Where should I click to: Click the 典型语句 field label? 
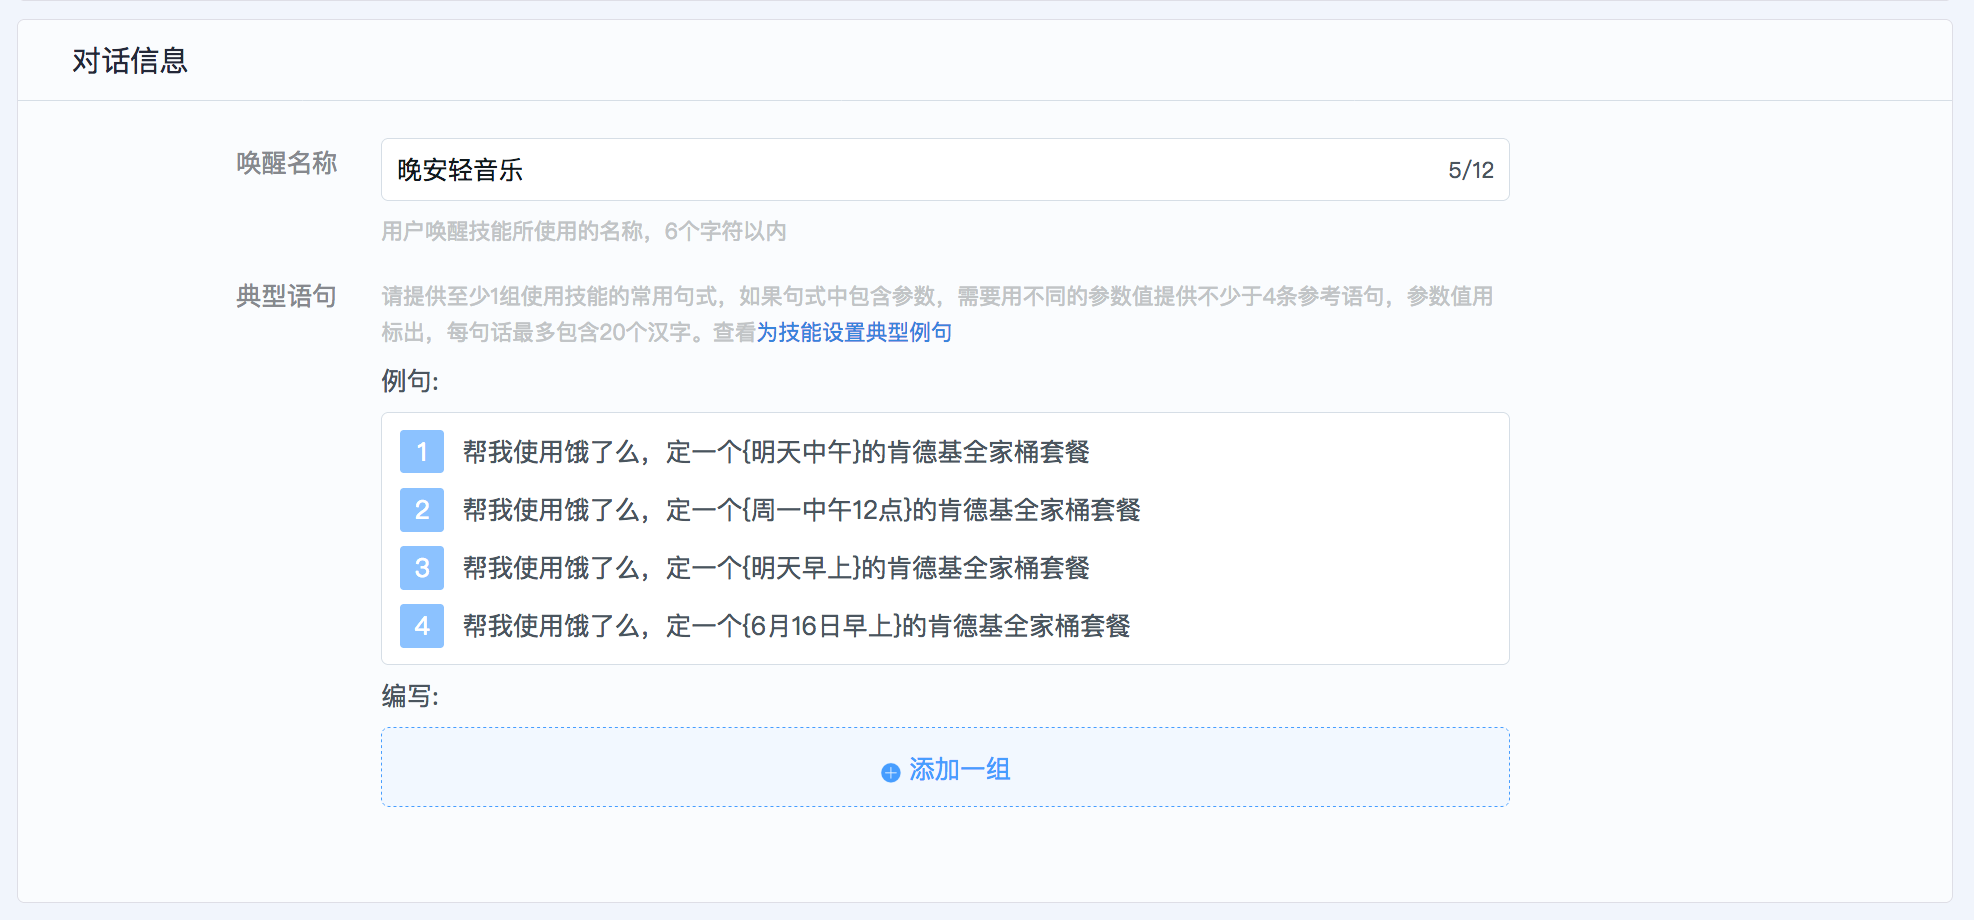(x=286, y=296)
